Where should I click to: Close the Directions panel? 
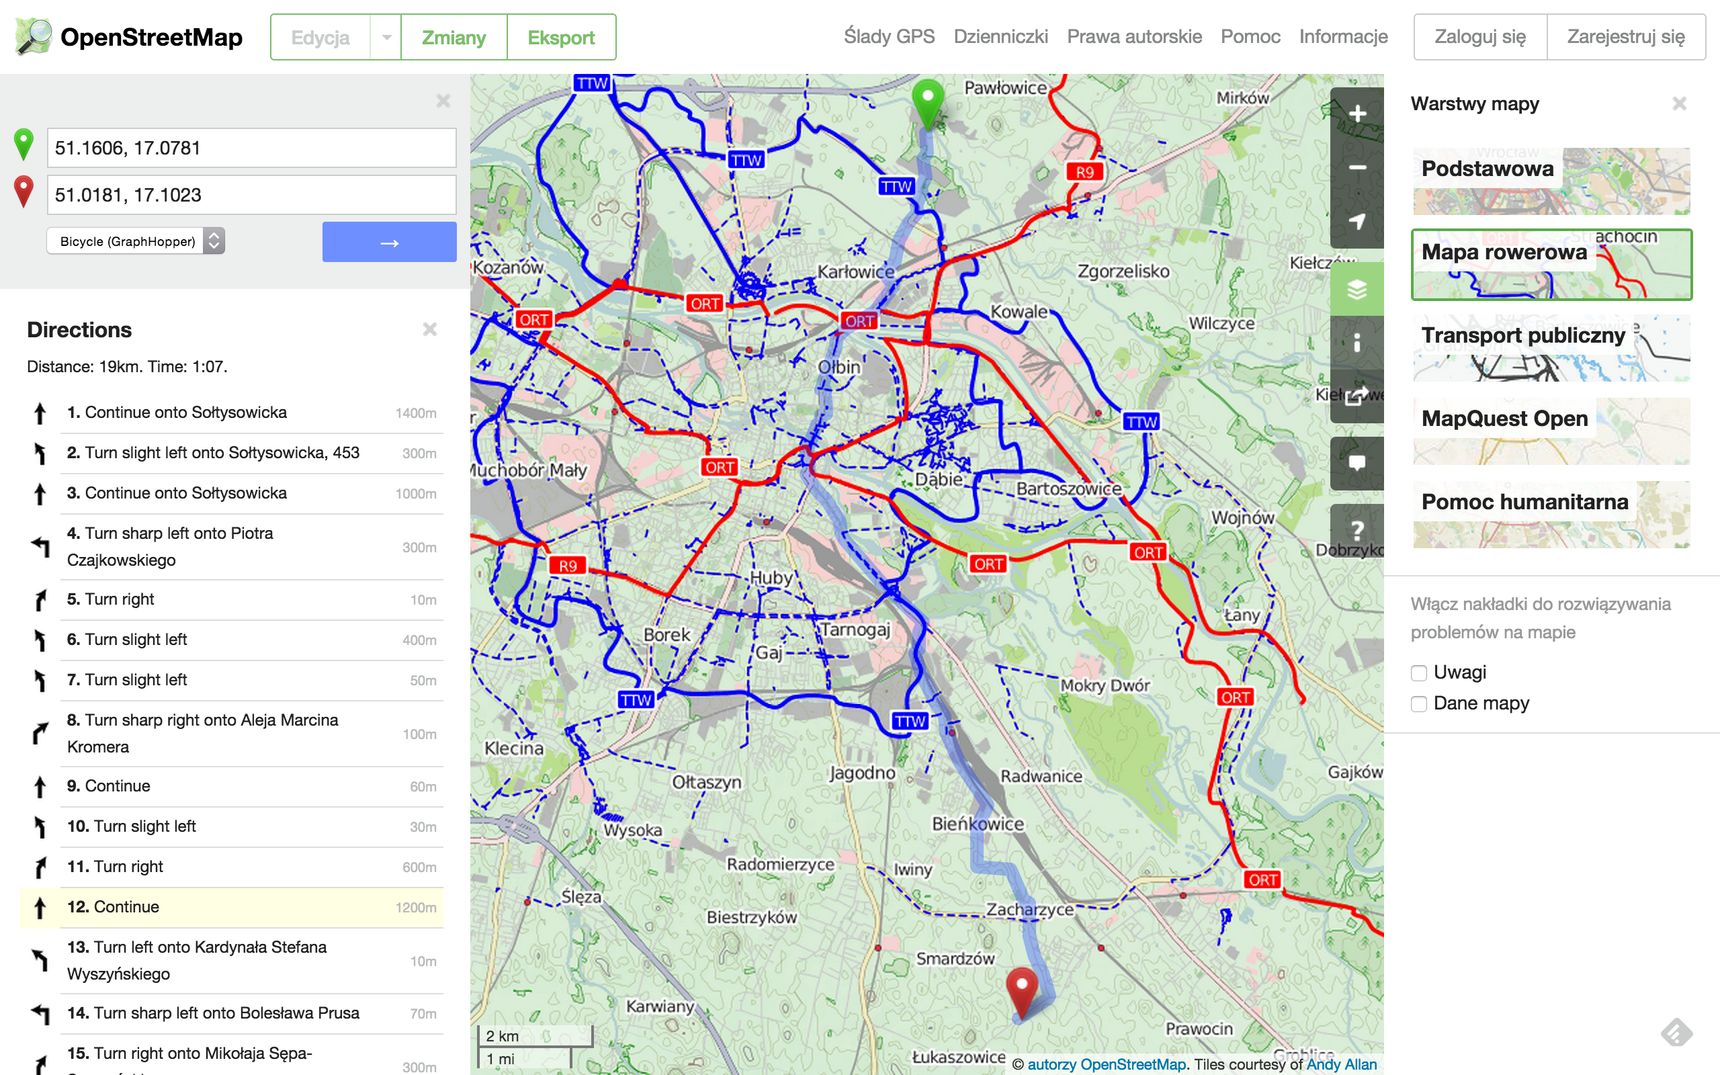pos(430,329)
